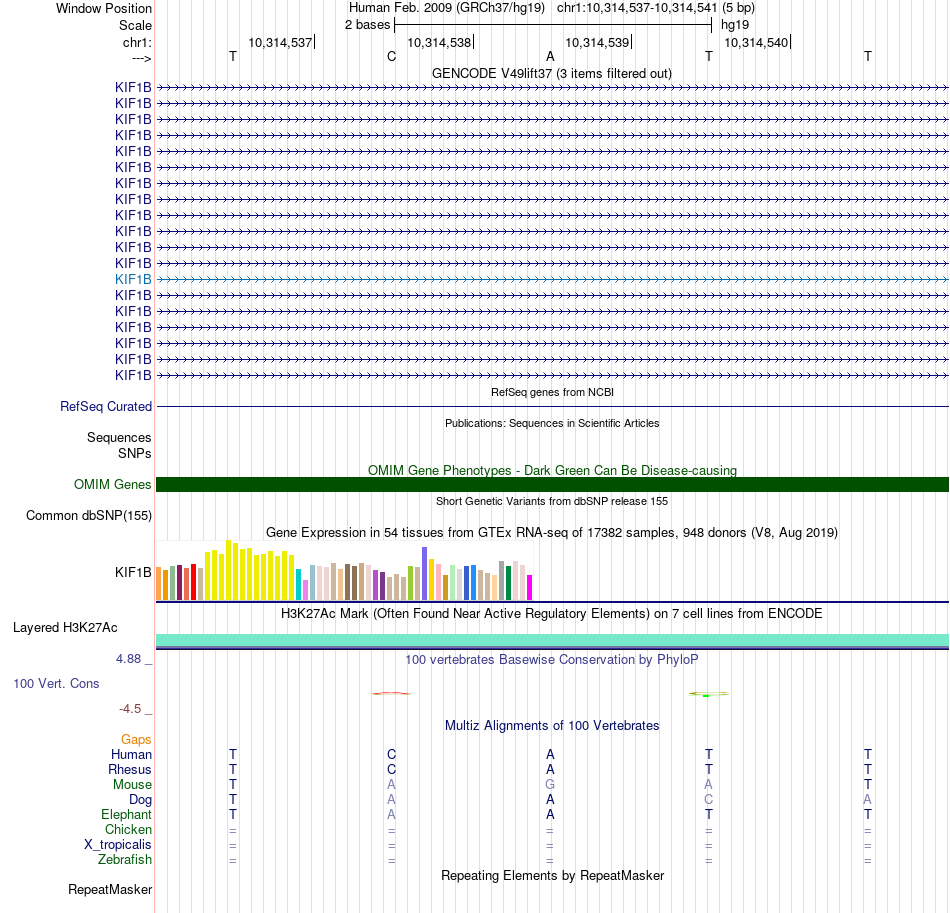
Task: Click the -4.5 PhyloP lower scale value
Action: (x=130, y=709)
